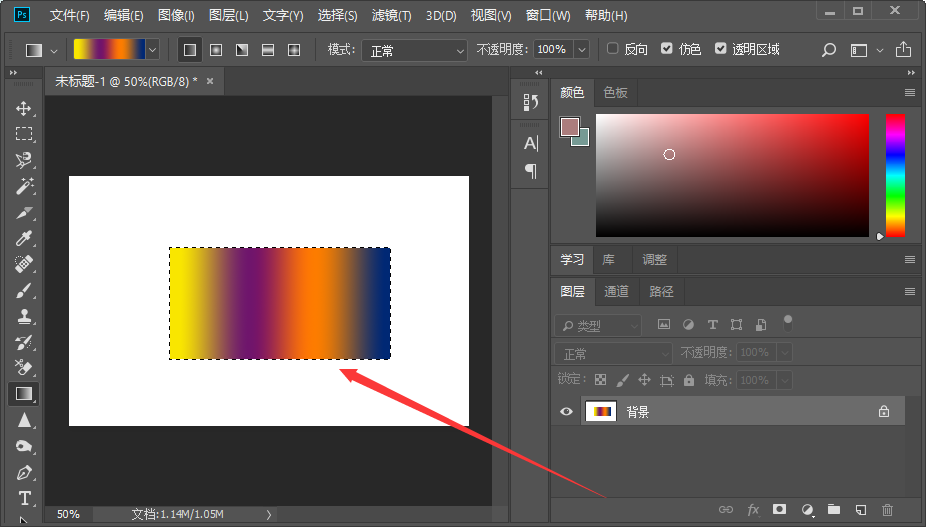Screen dimensions: 926x527
Task: Create a new layer icon
Action: (861, 509)
